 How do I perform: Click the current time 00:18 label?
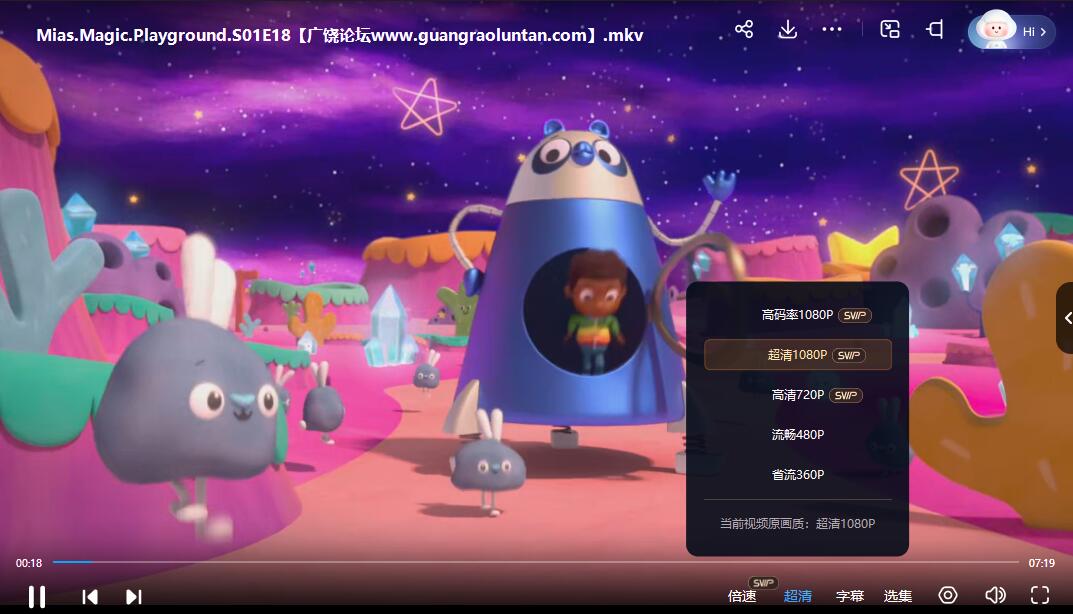[29, 563]
